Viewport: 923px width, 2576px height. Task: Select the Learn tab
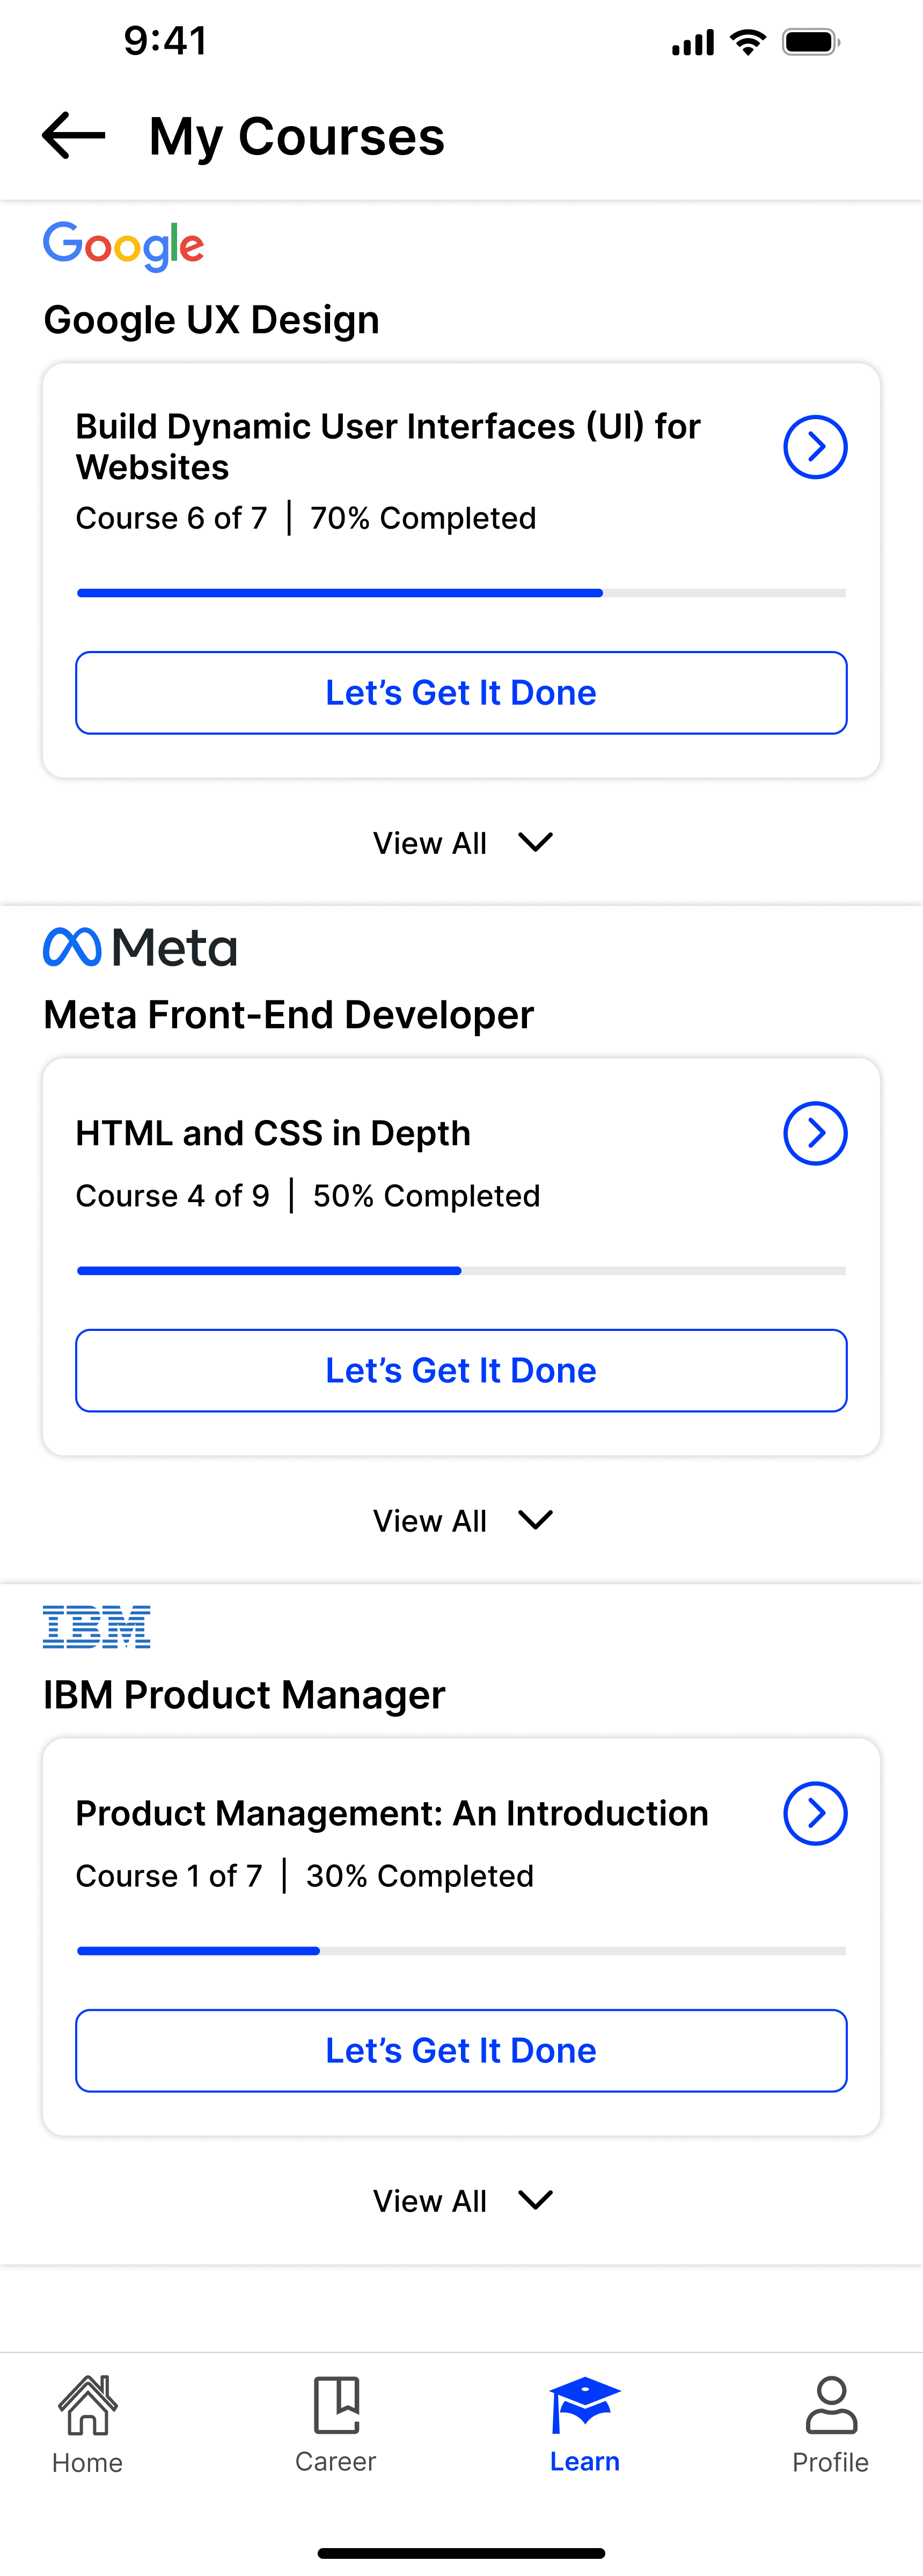(585, 2425)
